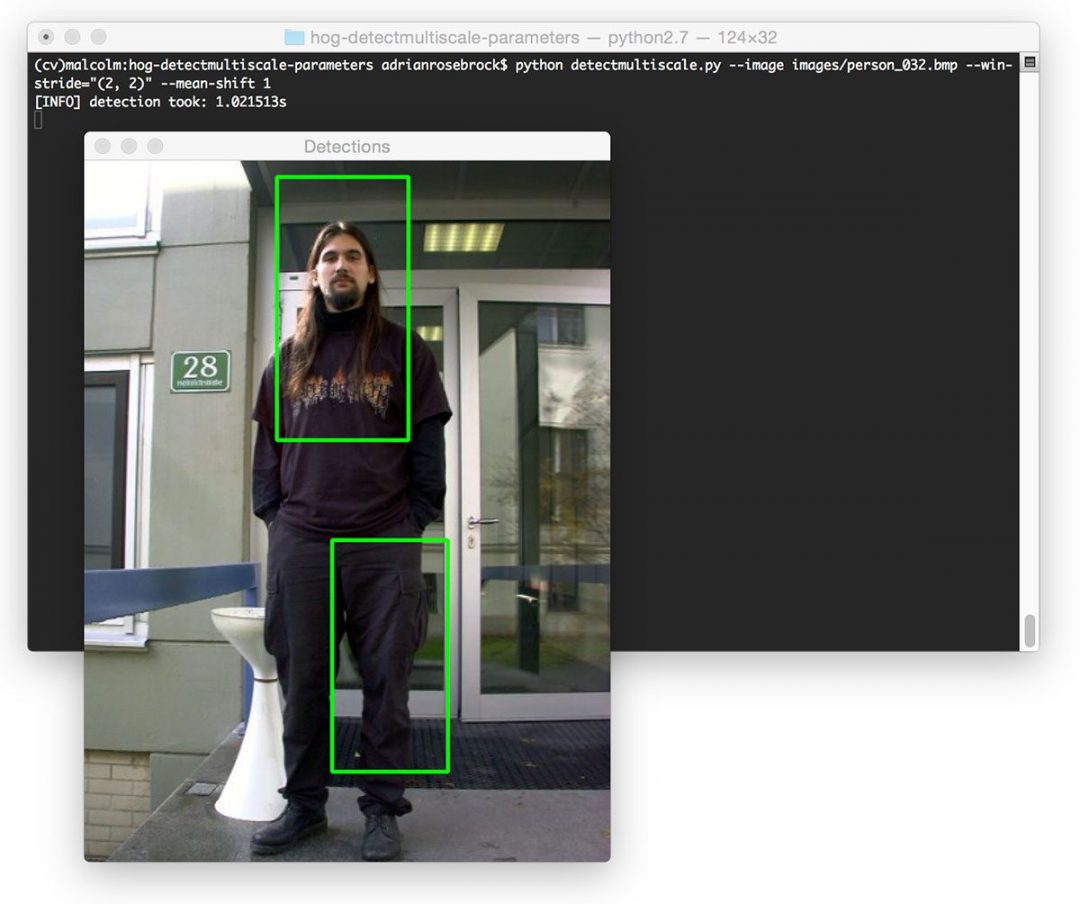Screen dimensions: 1080x904
Task: Click the Detections window title text
Action: click(347, 147)
